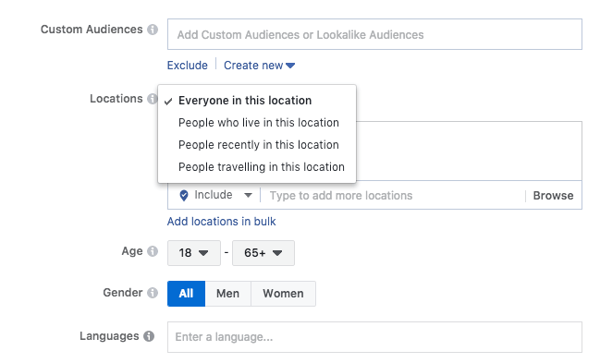Click the Exclude link
600x363 pixels.
click(187, 65)
